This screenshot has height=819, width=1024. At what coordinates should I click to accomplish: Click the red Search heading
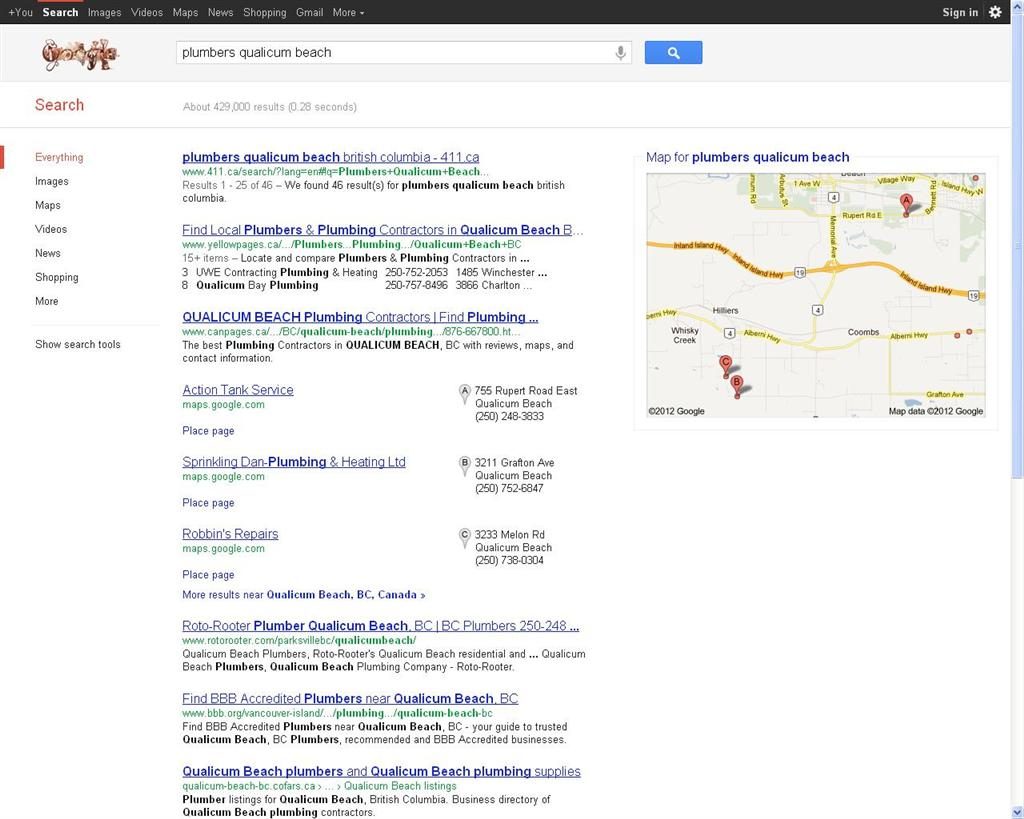(59, 105)
